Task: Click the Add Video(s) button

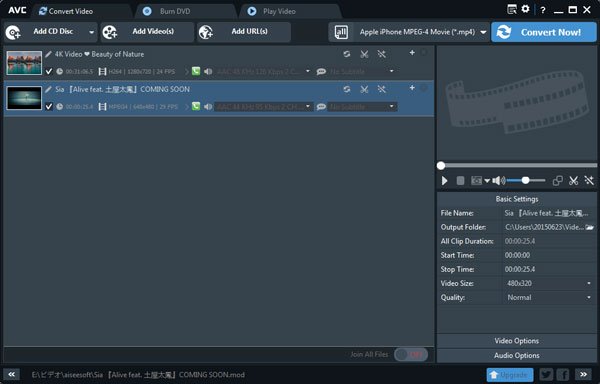Action: 147,32
